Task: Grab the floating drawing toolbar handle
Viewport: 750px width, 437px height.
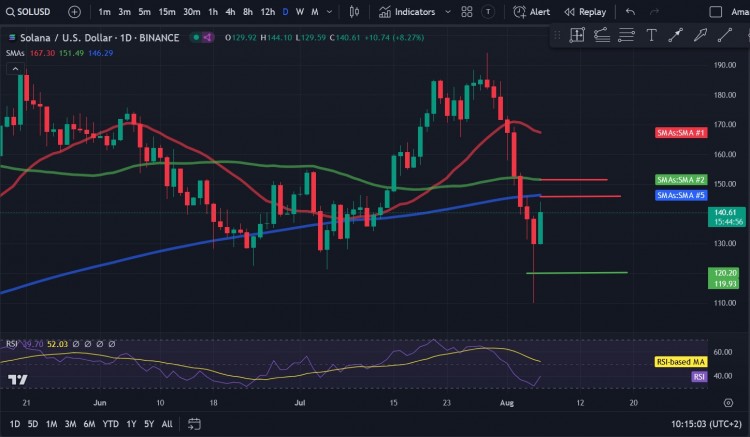Action: click(557, 35)
